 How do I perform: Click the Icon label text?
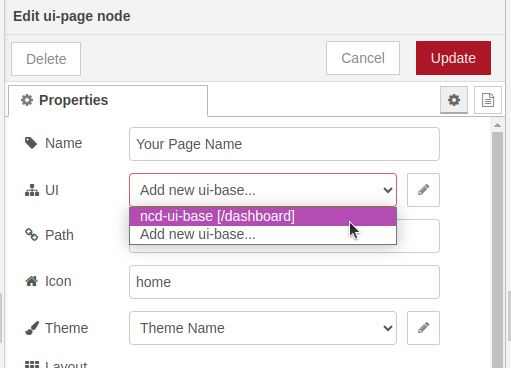tap(58, 281)
